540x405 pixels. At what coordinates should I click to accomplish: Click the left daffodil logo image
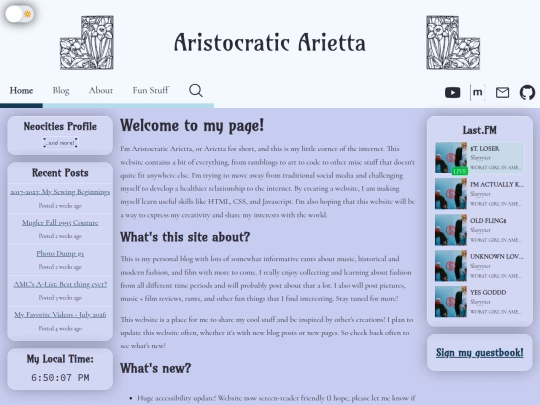(87, 42)
